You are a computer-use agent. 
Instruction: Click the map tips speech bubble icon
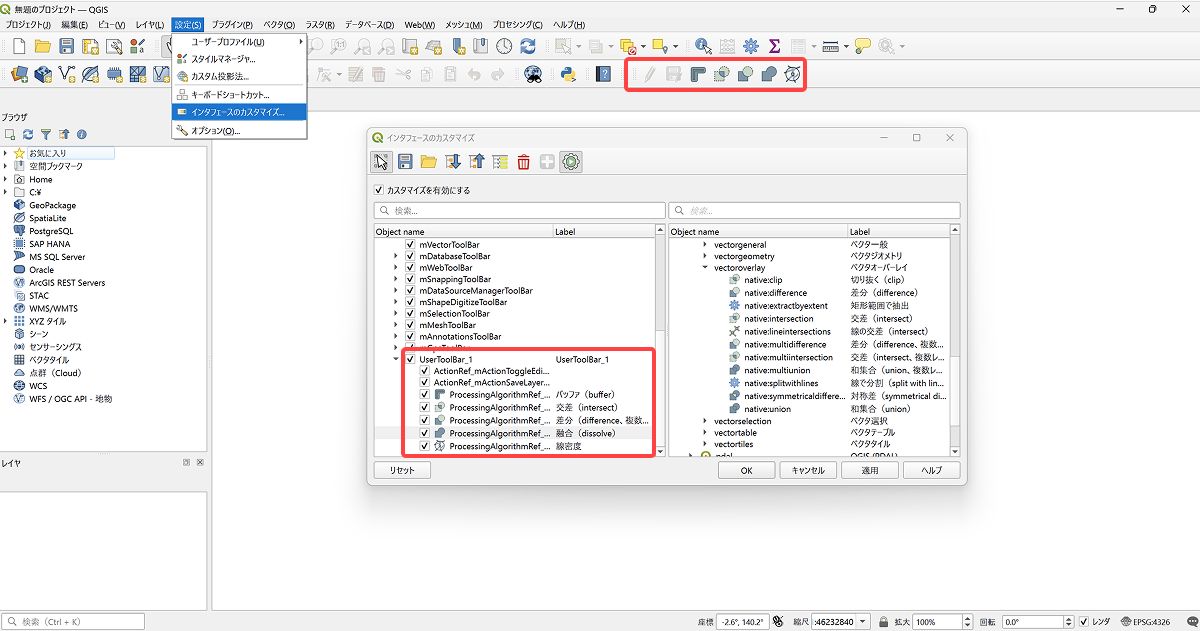[862, 46]
